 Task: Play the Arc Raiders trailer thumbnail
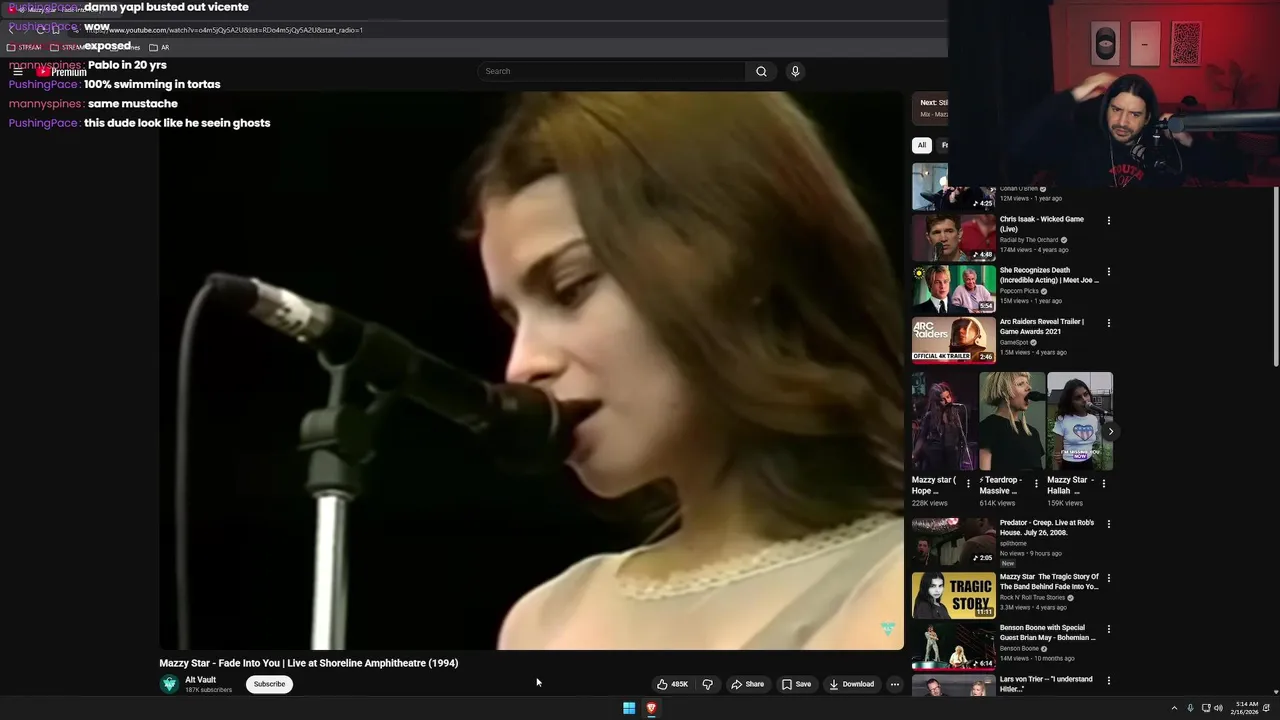[953, 340]
